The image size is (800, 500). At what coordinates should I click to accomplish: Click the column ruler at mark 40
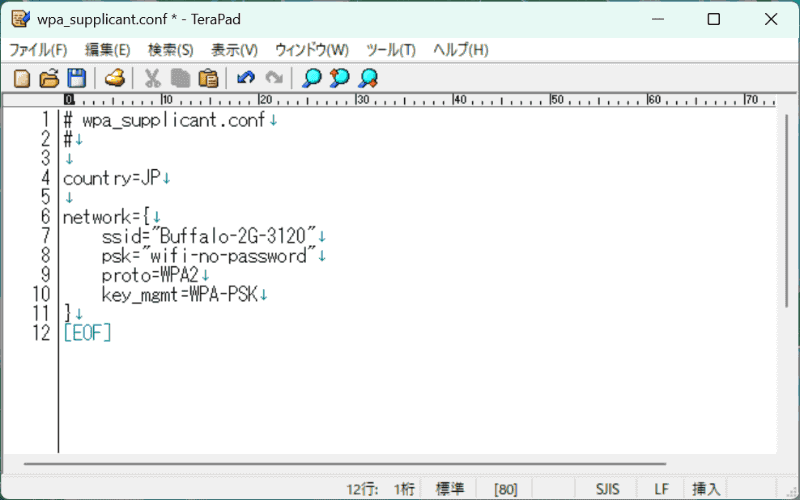click(x=459, y=100)
